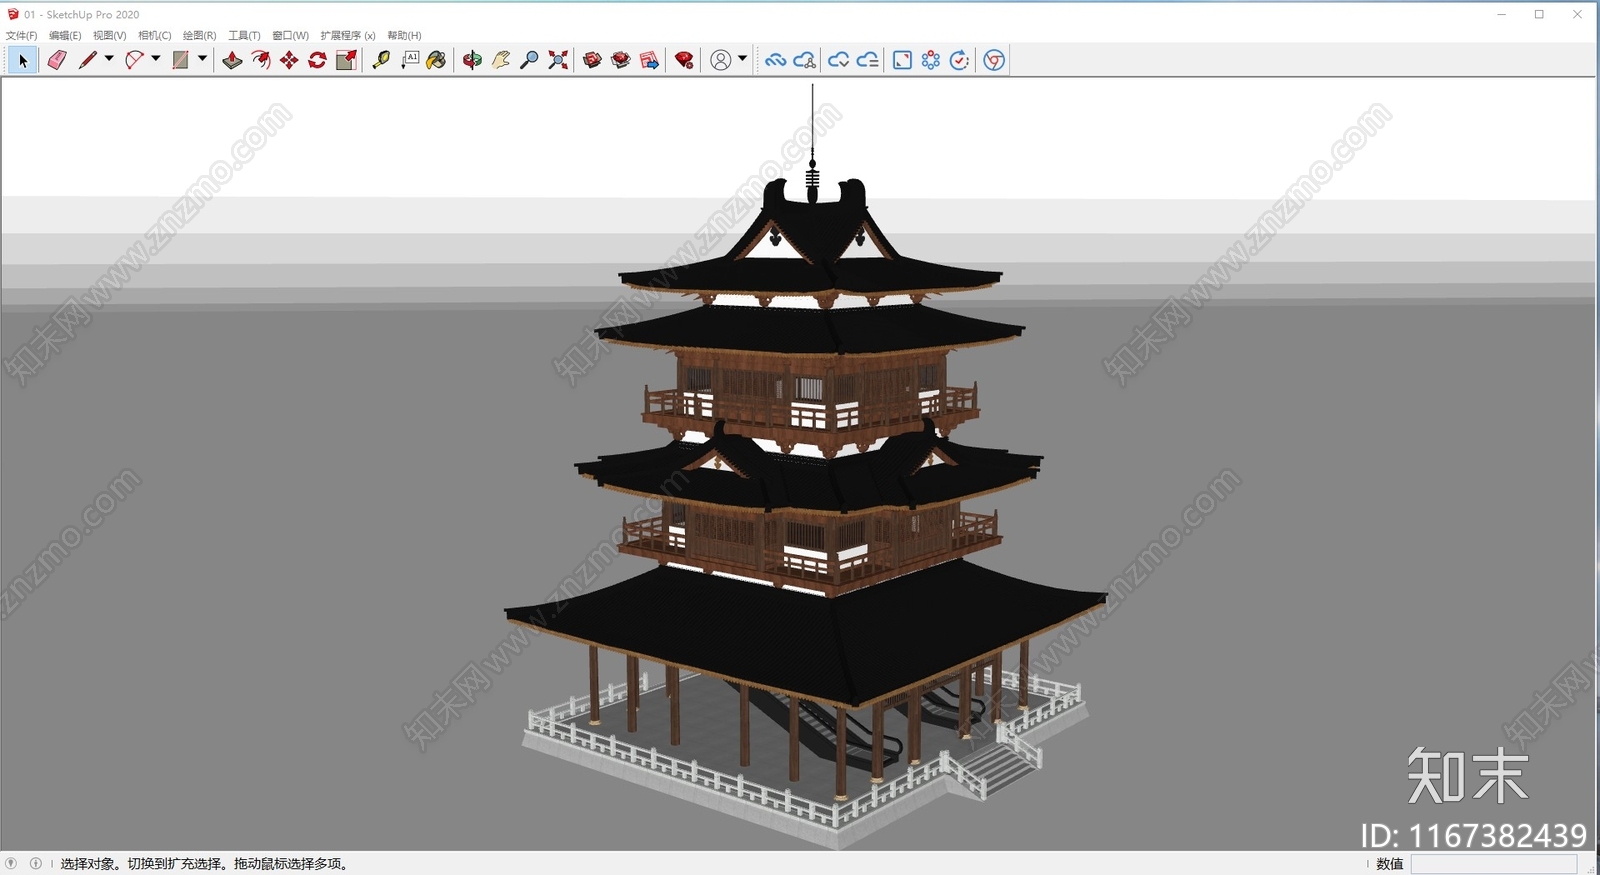Select the Paint Bucket tool
The image size is (1600, 875).
point(437,60)
